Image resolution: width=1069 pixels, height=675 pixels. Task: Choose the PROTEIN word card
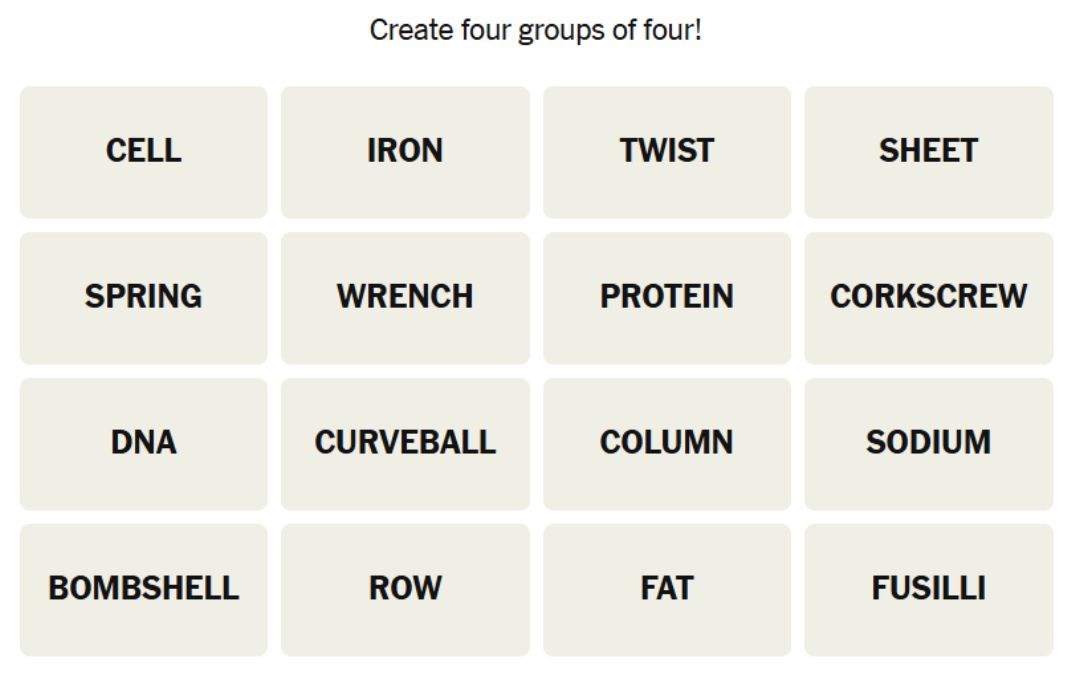point(667,297)
